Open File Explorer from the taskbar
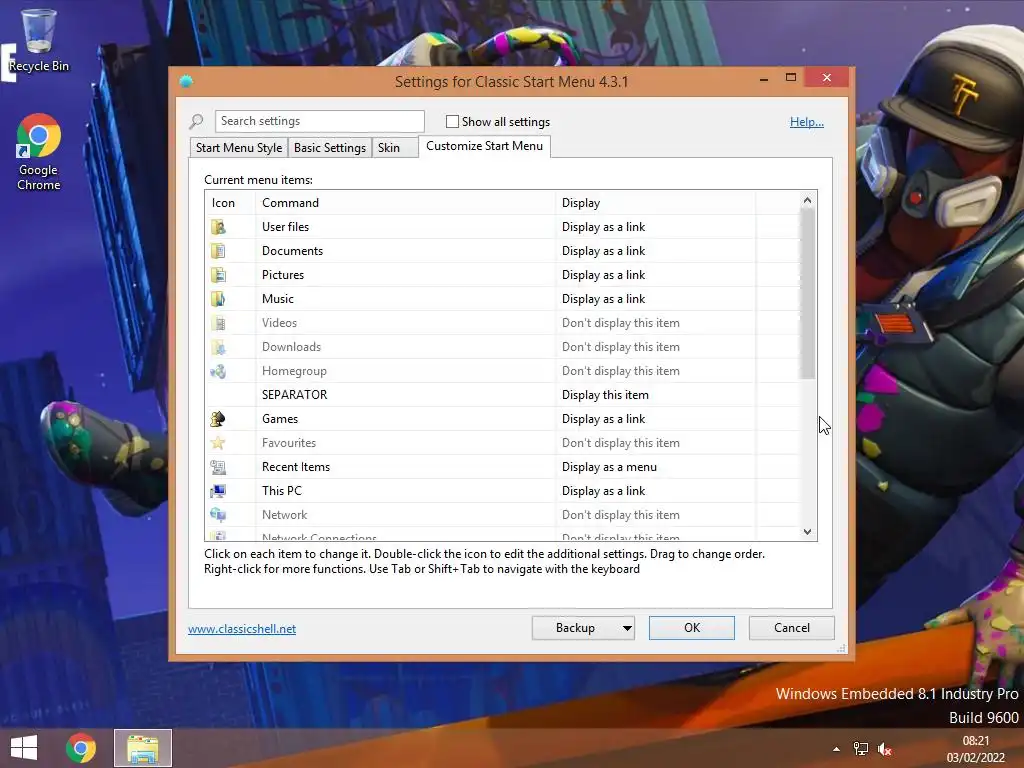The height and width of the screenshot is (768, 1024). click(x=143, y=748)
